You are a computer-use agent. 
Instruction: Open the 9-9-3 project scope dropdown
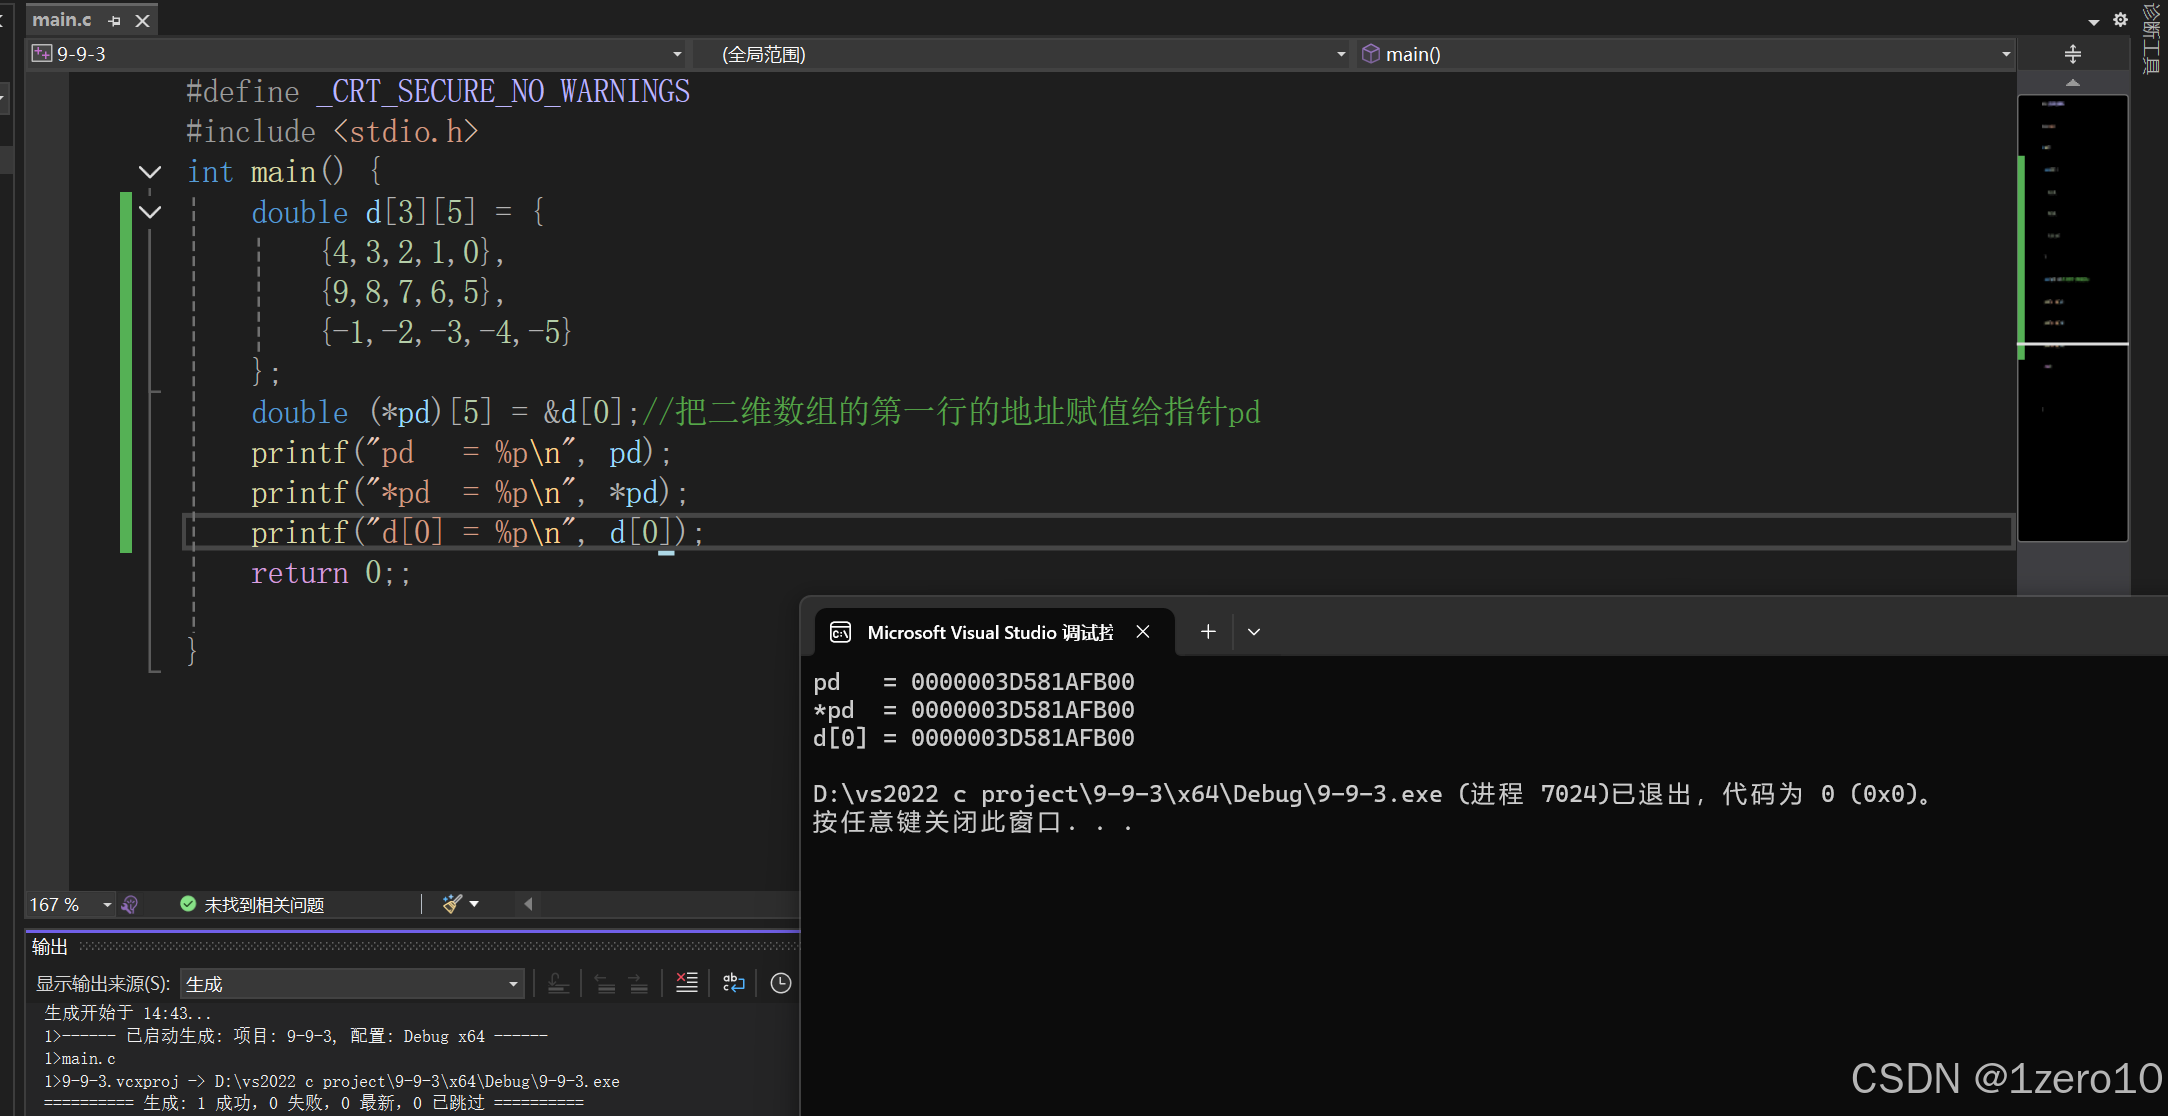pos(677,54)
